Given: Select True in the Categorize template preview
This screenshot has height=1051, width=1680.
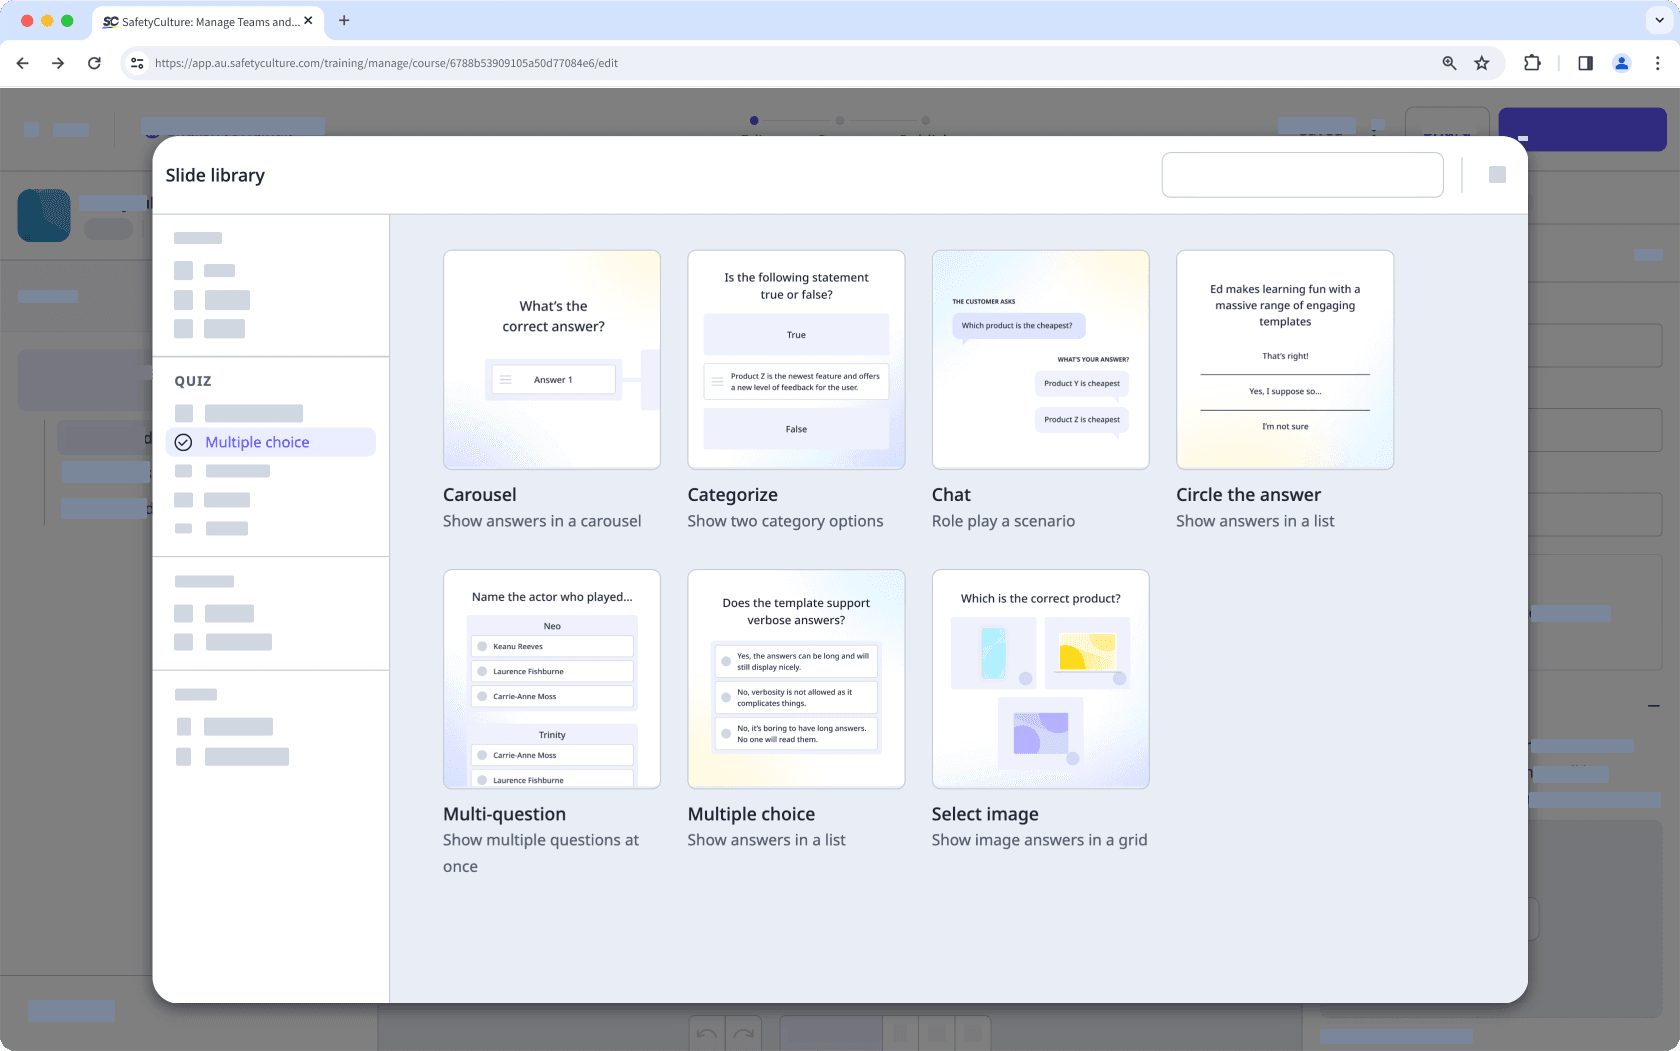Looking at the screenshot, I should [796, 334].
